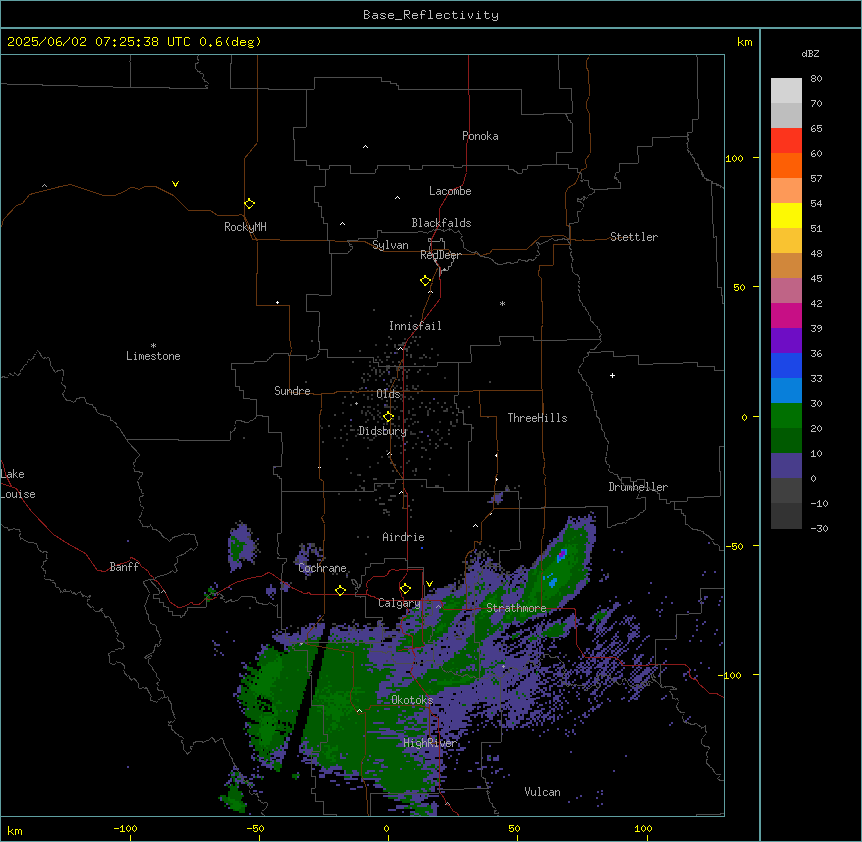Viewport: 862px width, 842px height.
Task: Click the bottom axis 50 tick label
Action: 514,828
